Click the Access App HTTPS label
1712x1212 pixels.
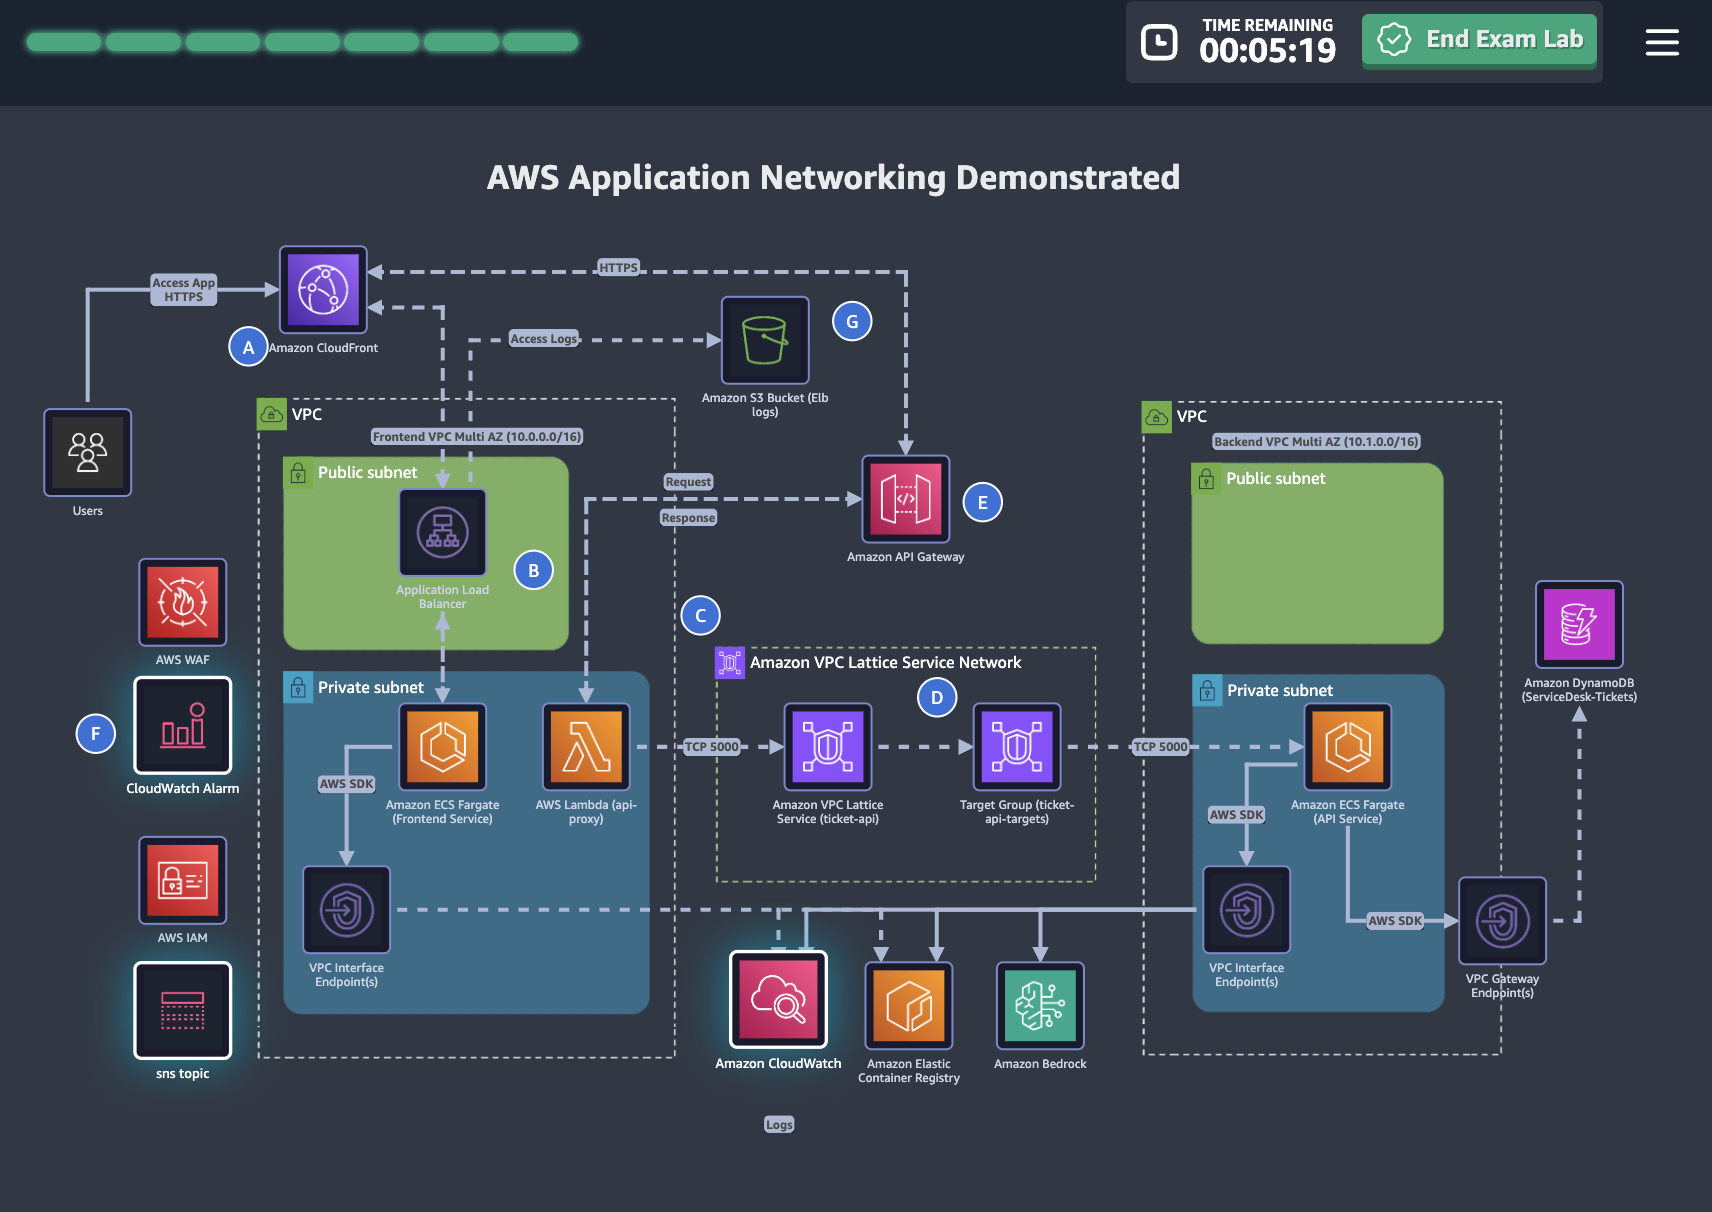[184, 290]
